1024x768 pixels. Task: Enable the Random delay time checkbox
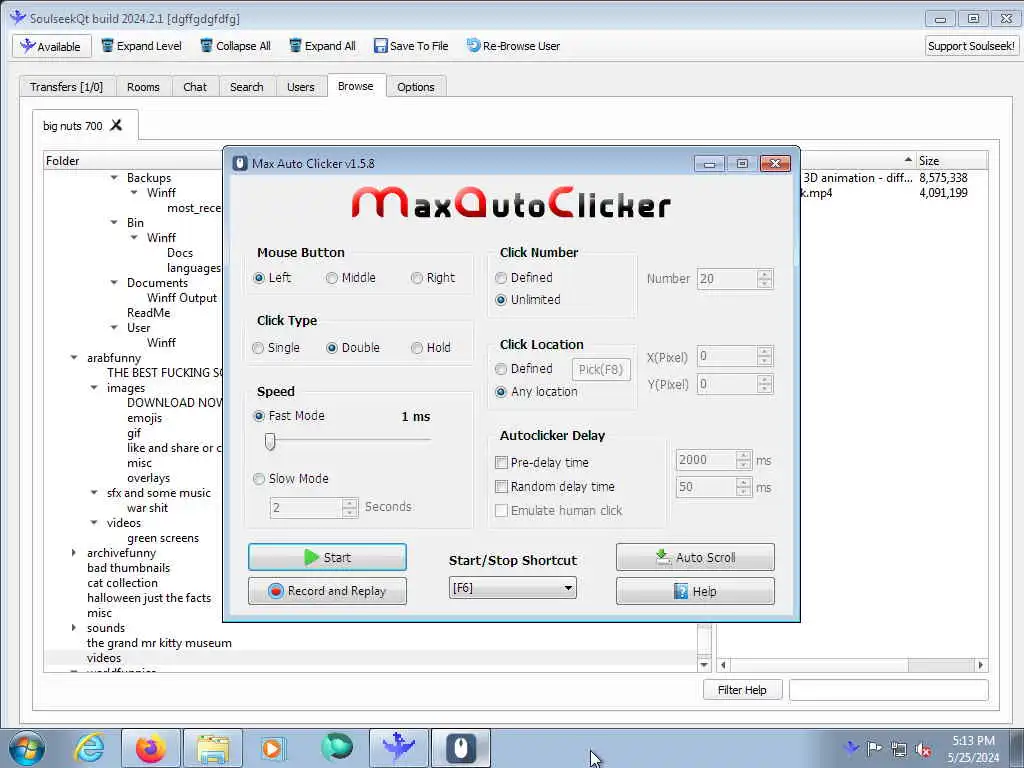click(502, 487)
